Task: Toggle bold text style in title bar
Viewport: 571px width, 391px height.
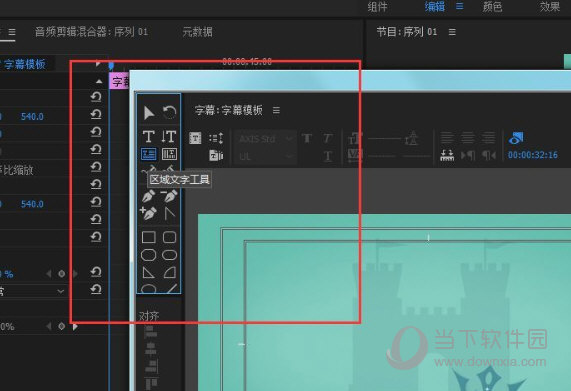Action: tap(307, 138)
